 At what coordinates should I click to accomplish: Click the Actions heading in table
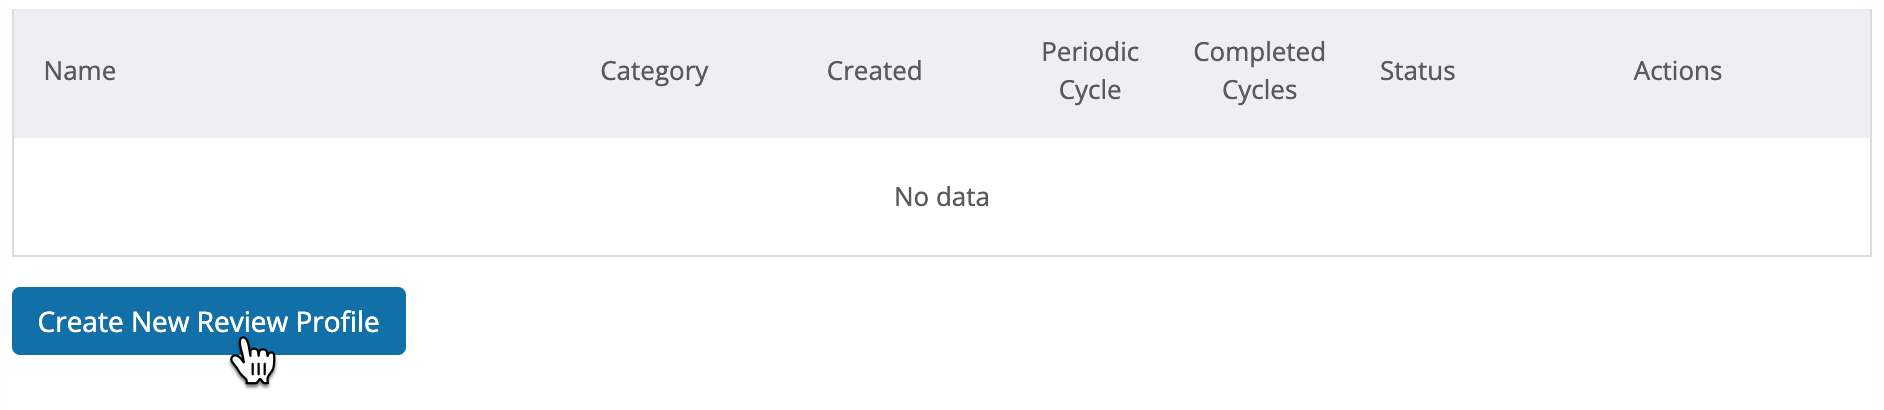1677,71
